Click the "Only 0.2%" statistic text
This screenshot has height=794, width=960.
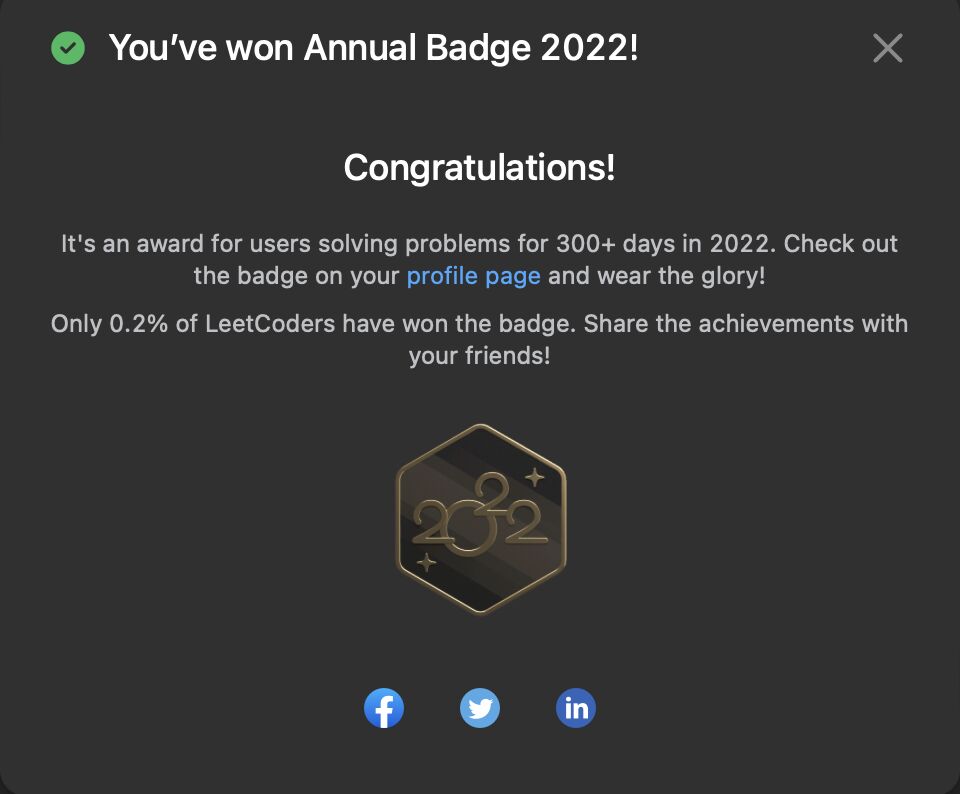point(109,323)
